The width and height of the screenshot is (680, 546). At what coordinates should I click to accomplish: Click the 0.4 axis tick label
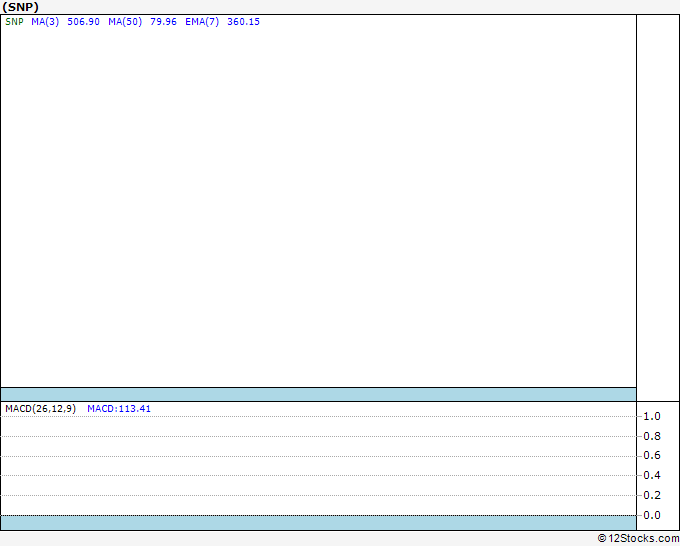(x=651, y=475)
